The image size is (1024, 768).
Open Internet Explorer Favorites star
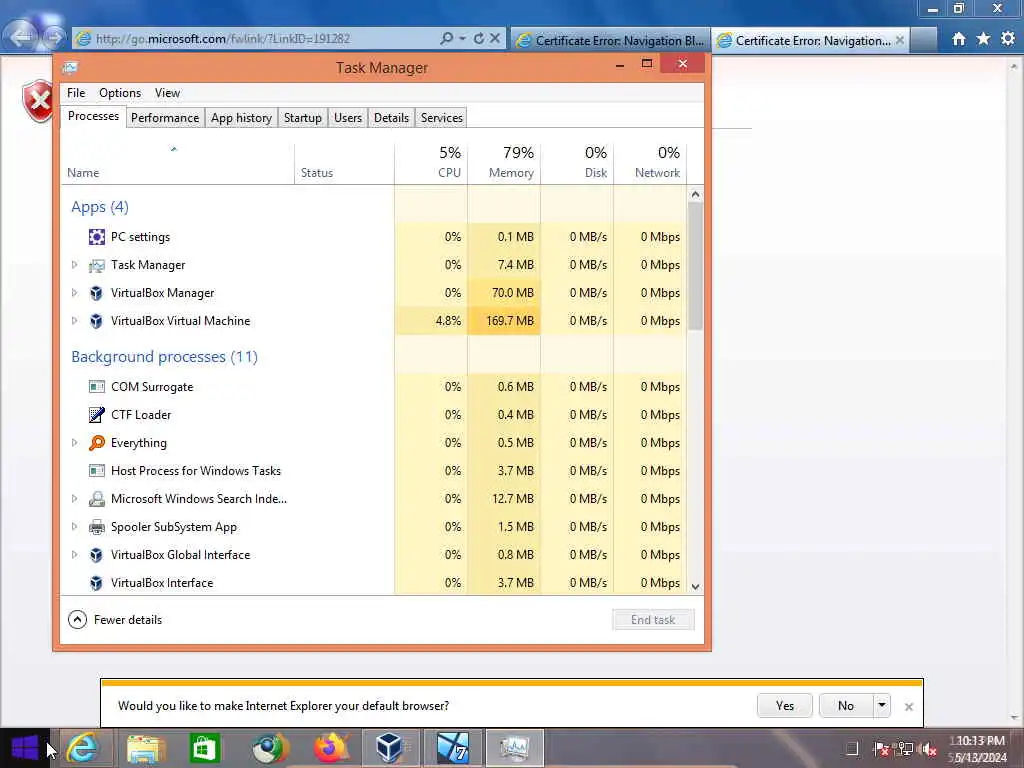984,39
